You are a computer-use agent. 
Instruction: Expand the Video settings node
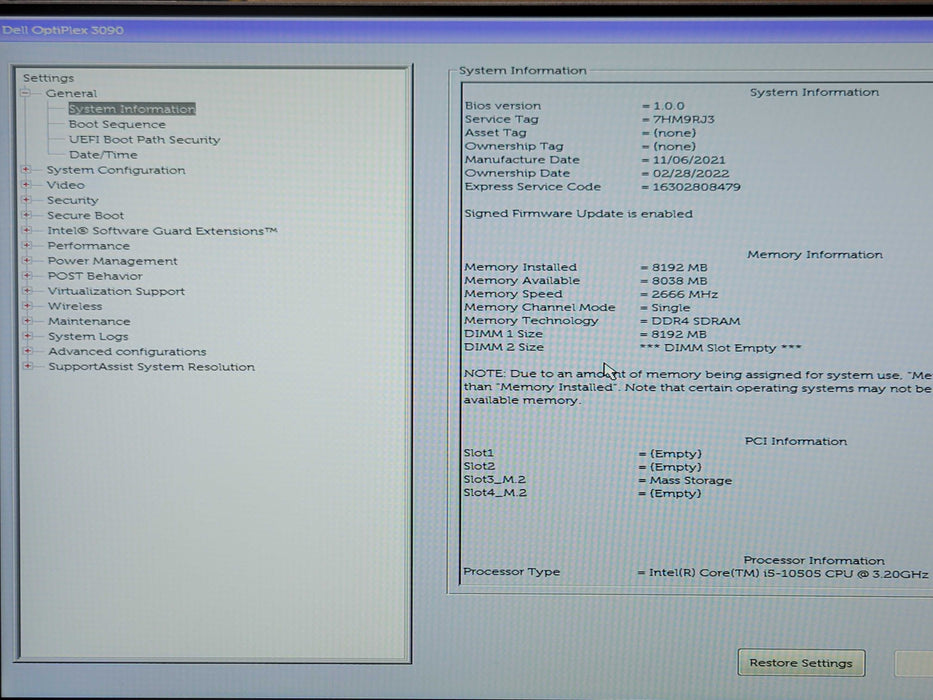pos(26,185)
